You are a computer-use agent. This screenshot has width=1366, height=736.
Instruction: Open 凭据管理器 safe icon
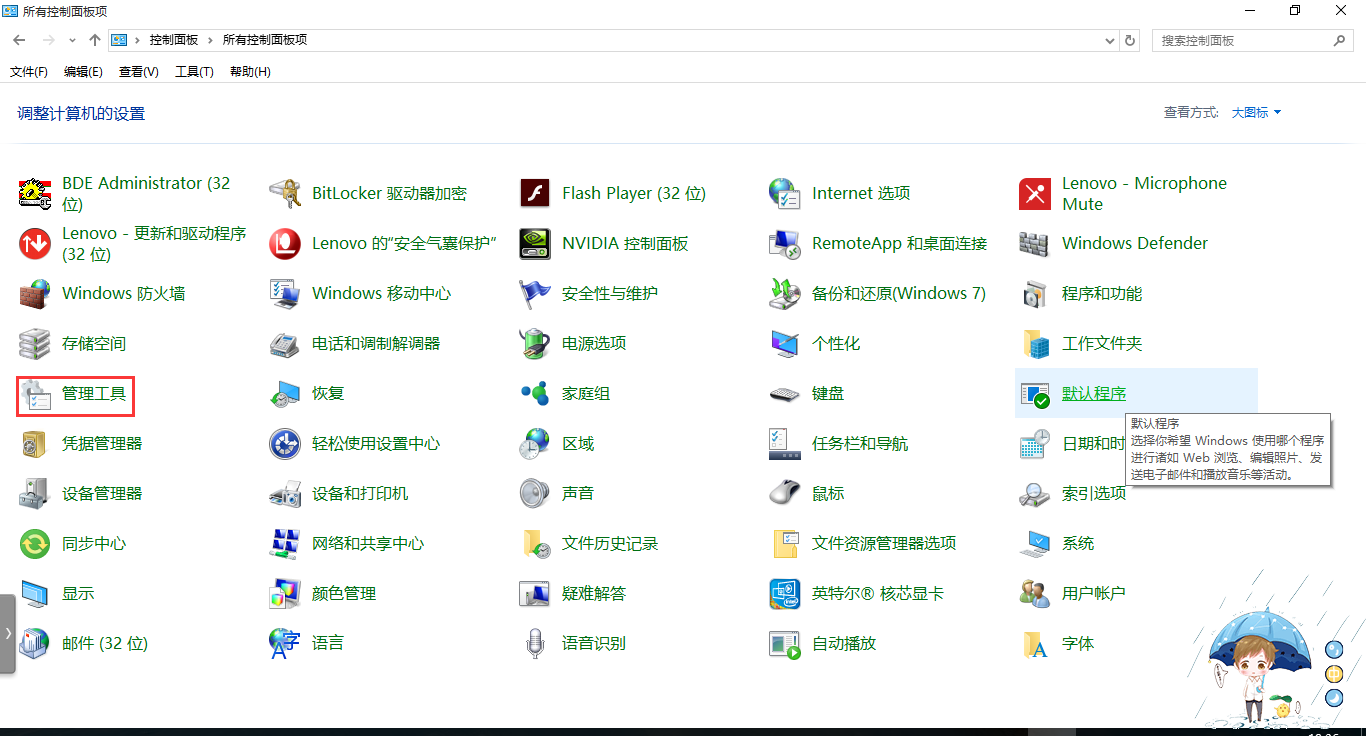pos(35,443)
